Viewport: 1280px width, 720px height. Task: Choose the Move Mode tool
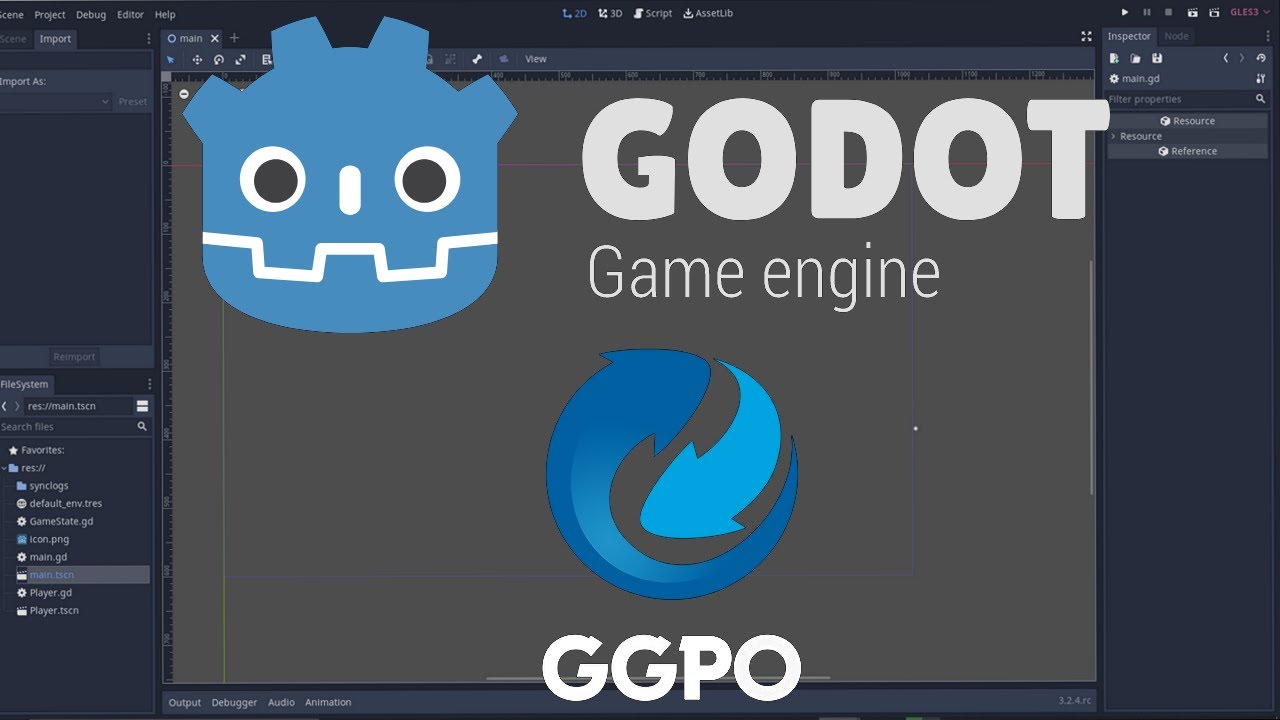coord(197,59)
